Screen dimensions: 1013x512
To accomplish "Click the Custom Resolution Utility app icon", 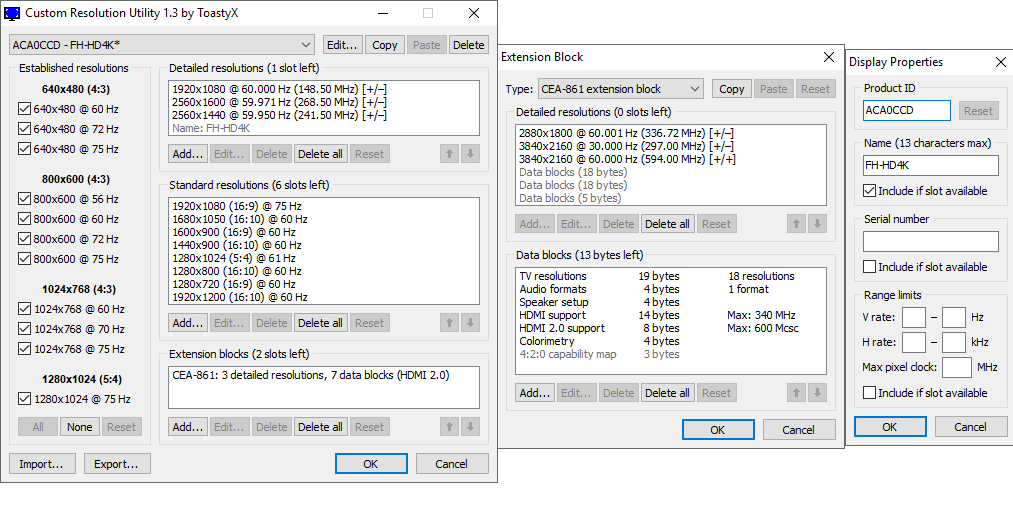I will (13, 13).
